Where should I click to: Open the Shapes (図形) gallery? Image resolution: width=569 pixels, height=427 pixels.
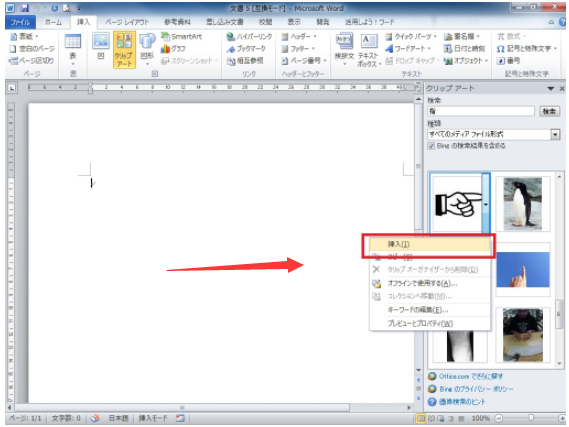click(x=147, y=49)
